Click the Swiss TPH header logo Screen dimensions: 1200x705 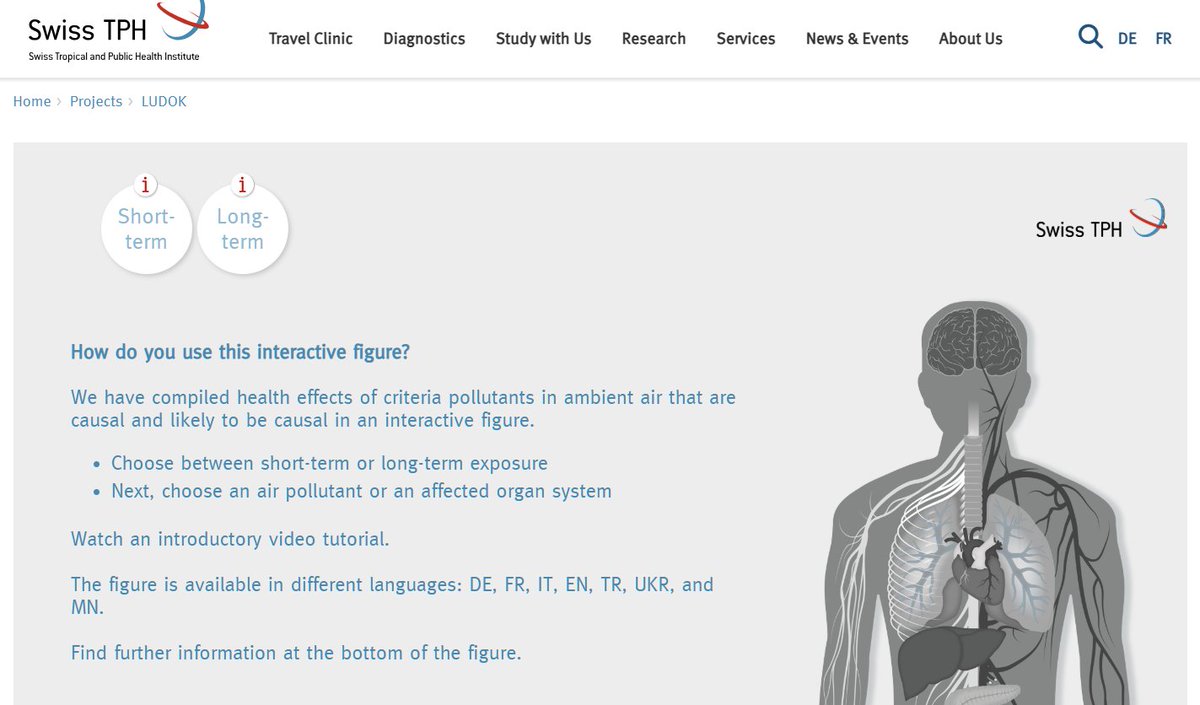(118, 31)
